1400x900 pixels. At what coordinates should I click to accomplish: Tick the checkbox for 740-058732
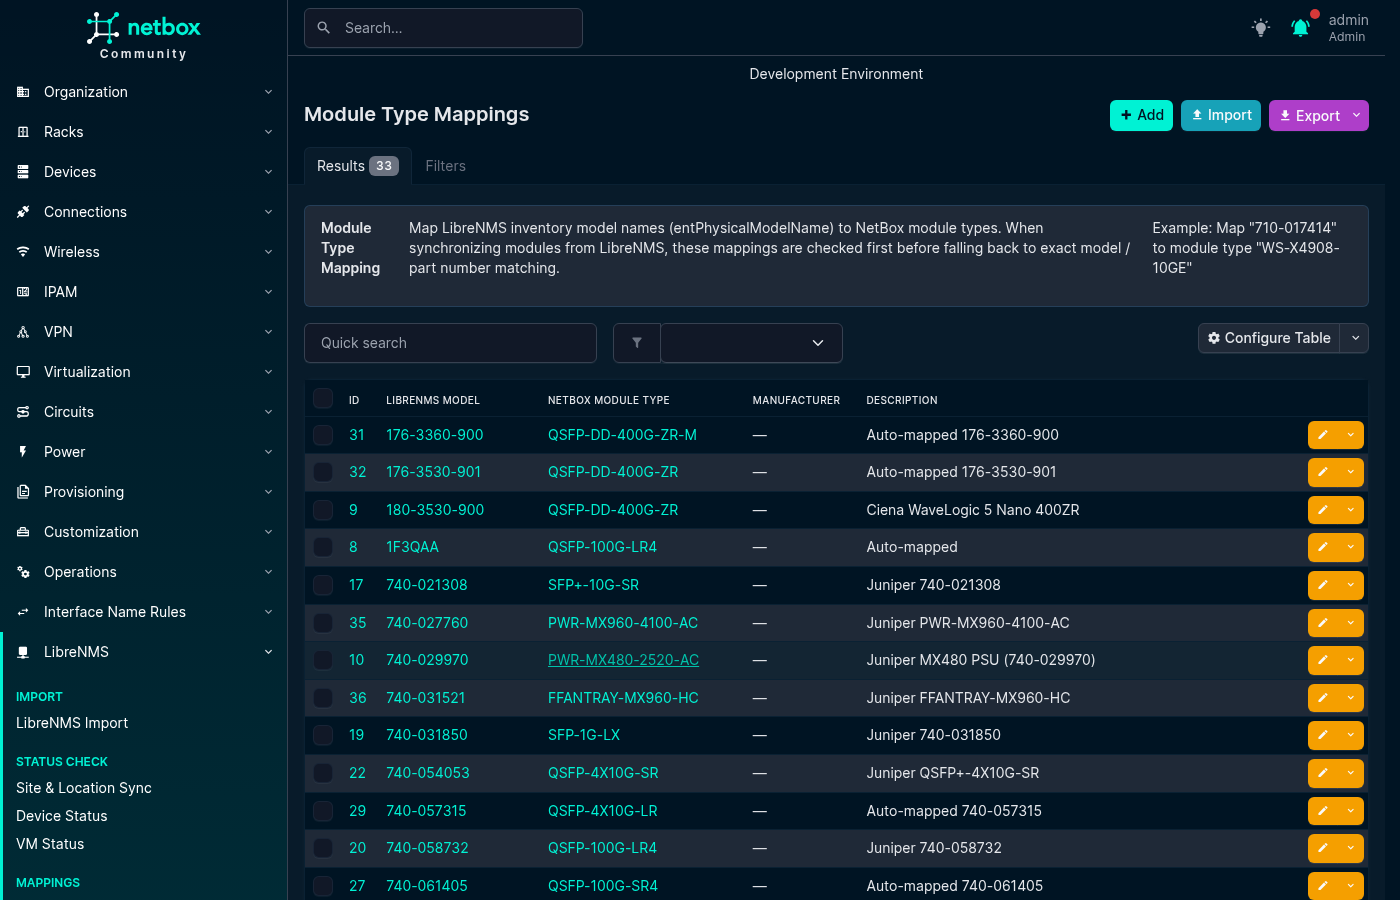[323, 848]
